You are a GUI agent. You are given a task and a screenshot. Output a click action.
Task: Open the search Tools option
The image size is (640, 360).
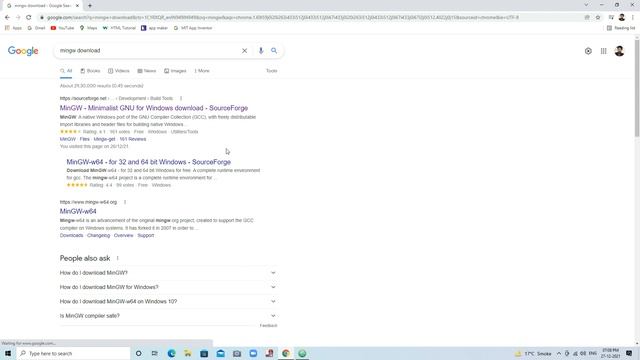point(271,71)
